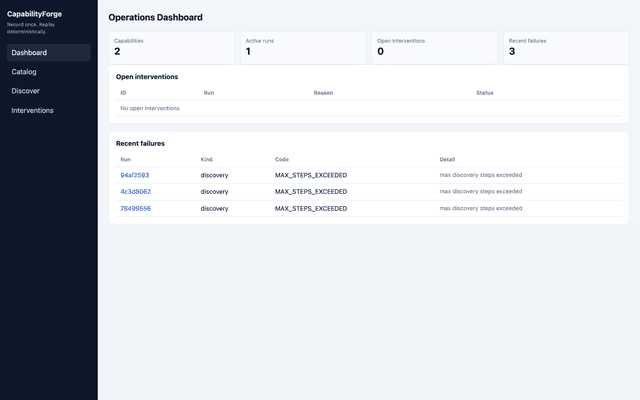Image resolution: width=640 pixels, height=400 pixels.
Task: Click the 'No open interventions' message
Action: coord(150,109)
